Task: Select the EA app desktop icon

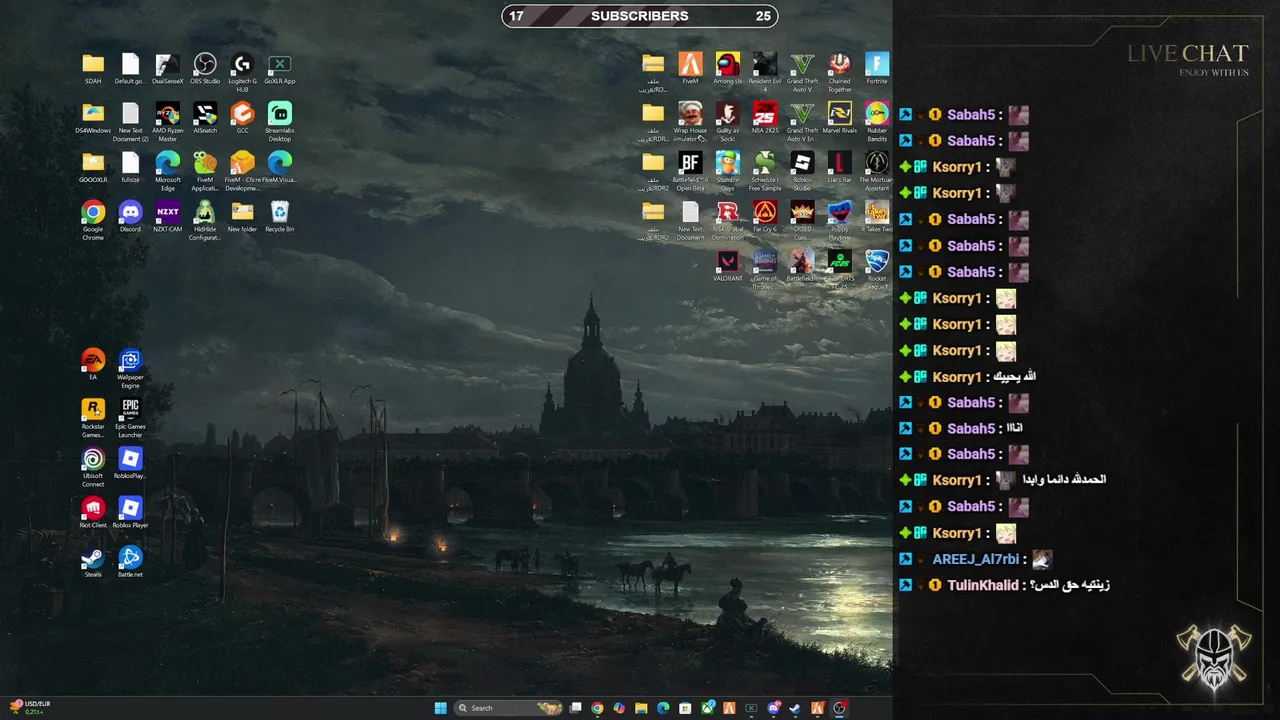Action: pyautogui.click(x=93, y=365)
